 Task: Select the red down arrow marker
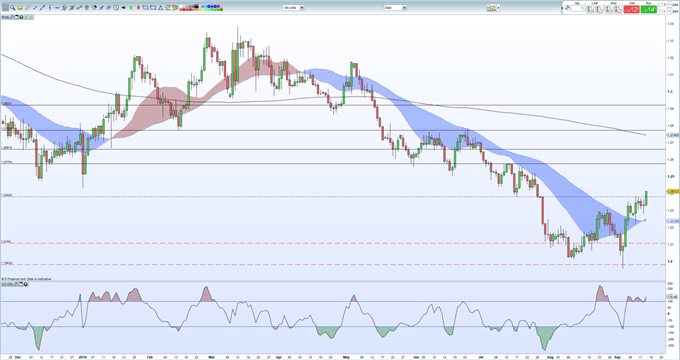138,8
